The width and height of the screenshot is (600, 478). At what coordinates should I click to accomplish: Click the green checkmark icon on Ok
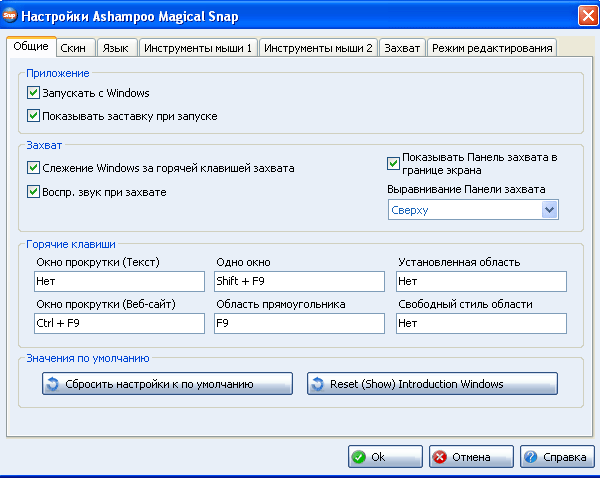coord(359,457)
